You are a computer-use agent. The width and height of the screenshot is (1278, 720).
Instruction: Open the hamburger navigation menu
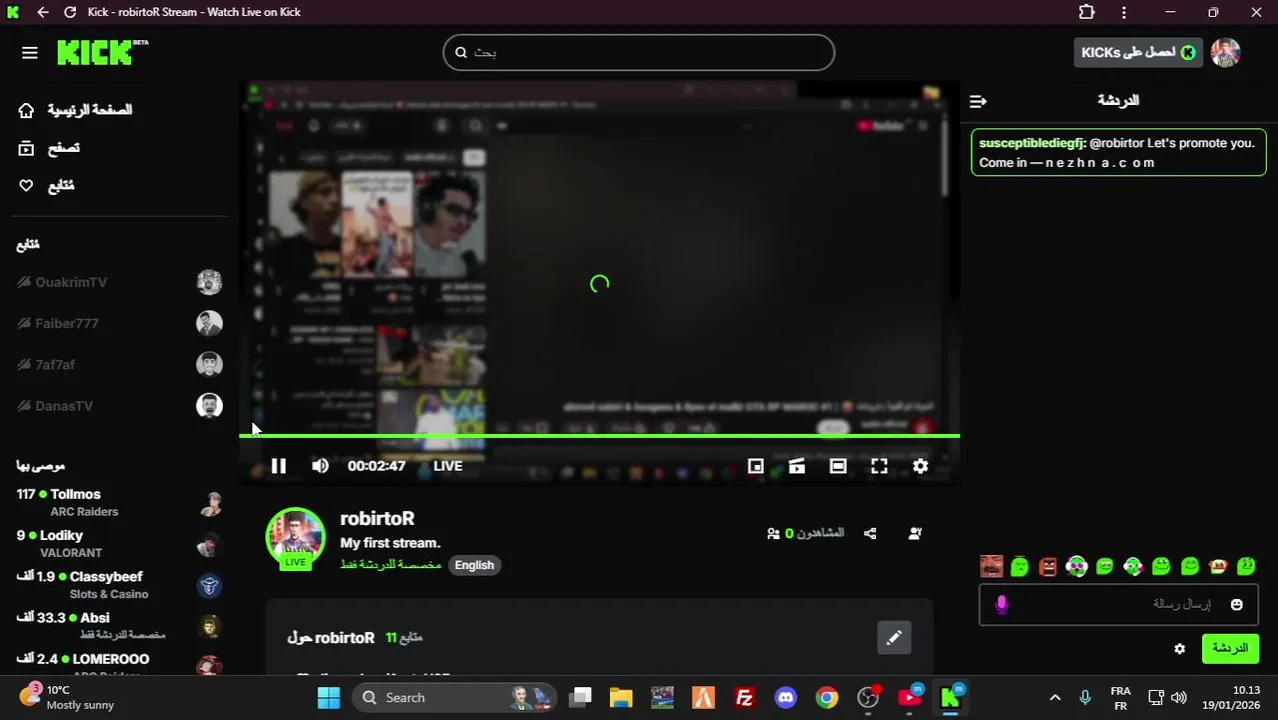tap(29, 53)
